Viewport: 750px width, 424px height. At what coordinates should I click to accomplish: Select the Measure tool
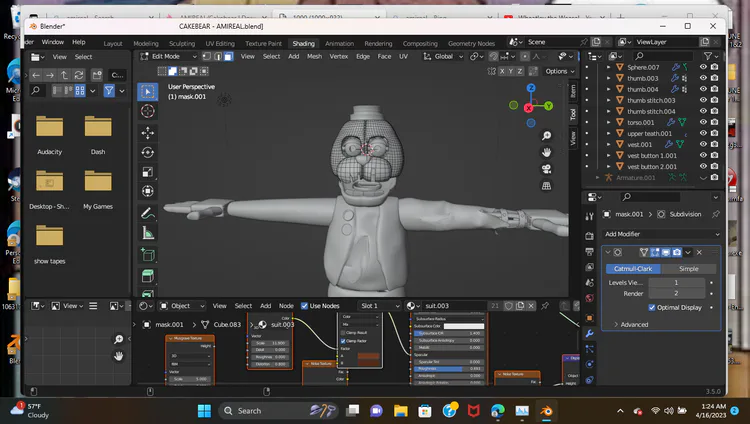tap(148, 233)
